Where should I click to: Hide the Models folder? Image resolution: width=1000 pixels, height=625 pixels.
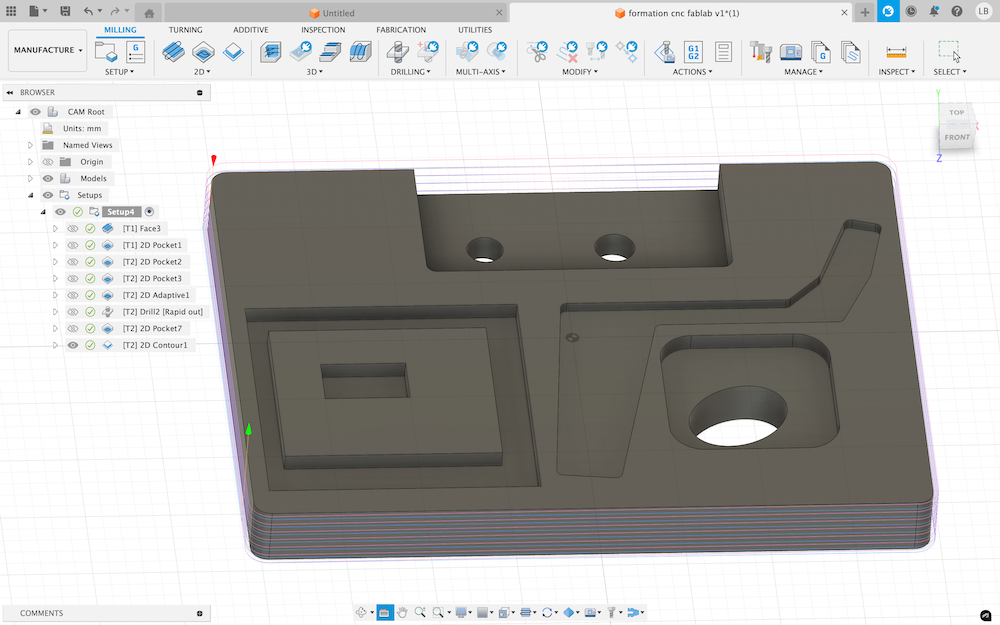(48, 179)
